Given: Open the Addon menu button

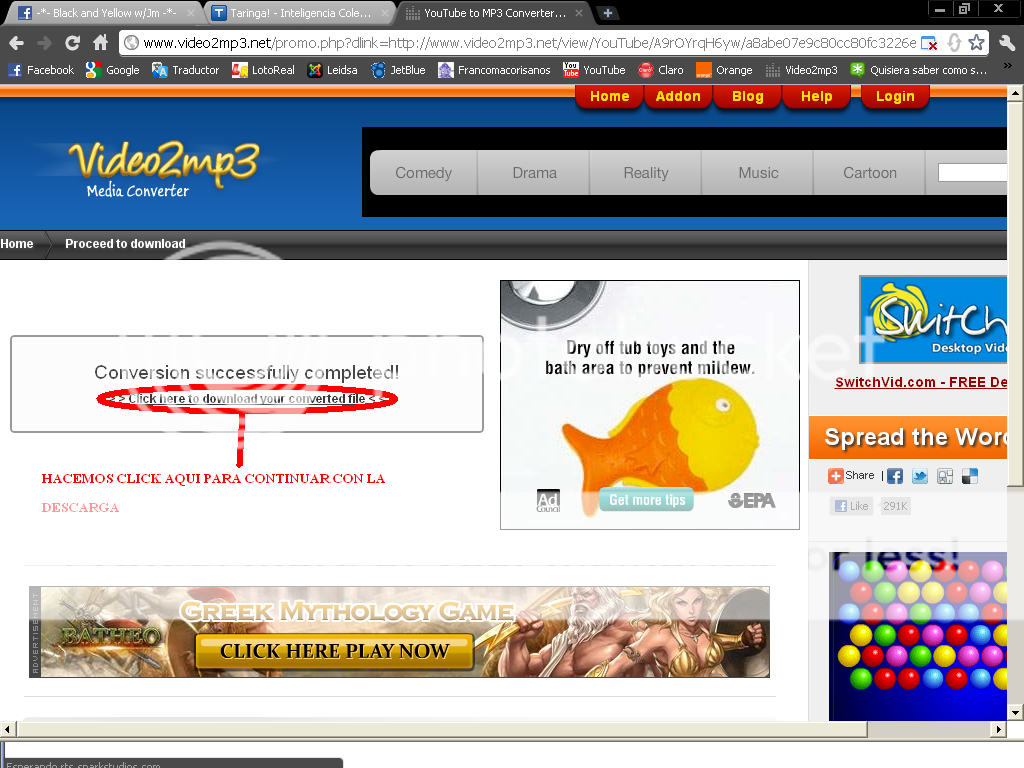Looking at the screenshot, I should [x=678, y=97].
